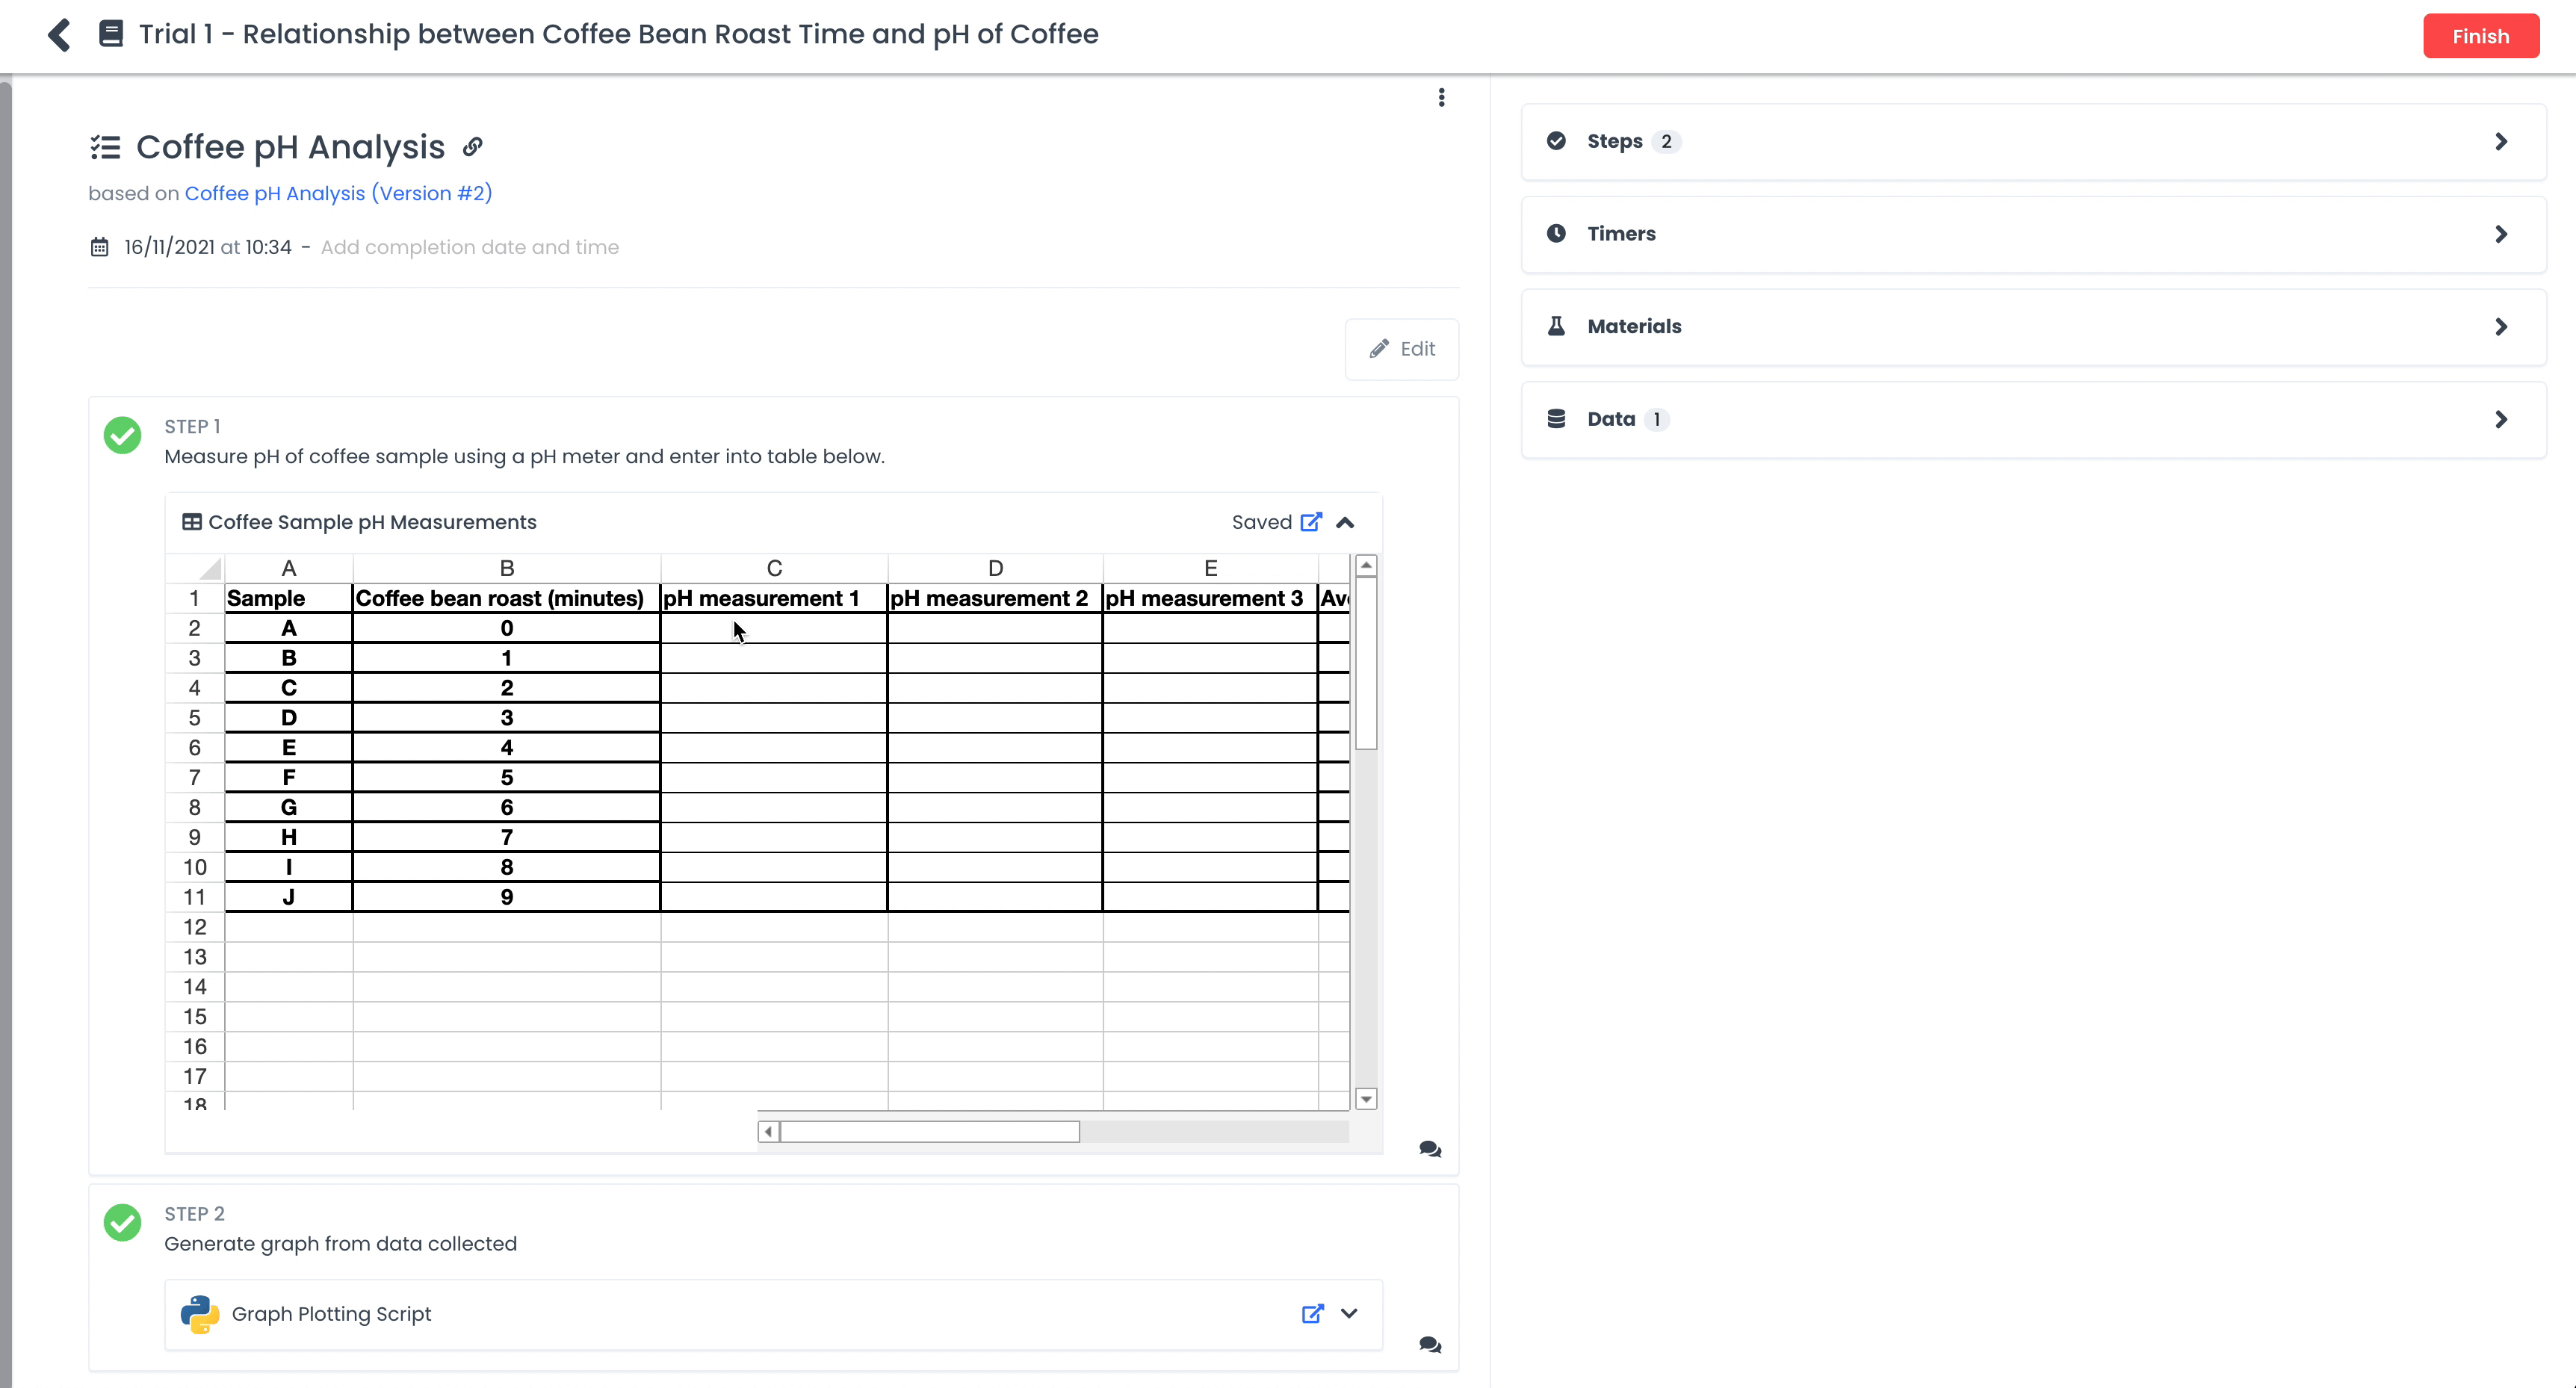Screen dimensions: 2576x1388
Task: Toggle Step 1 completion checkmark
Action: click(123, 435)
